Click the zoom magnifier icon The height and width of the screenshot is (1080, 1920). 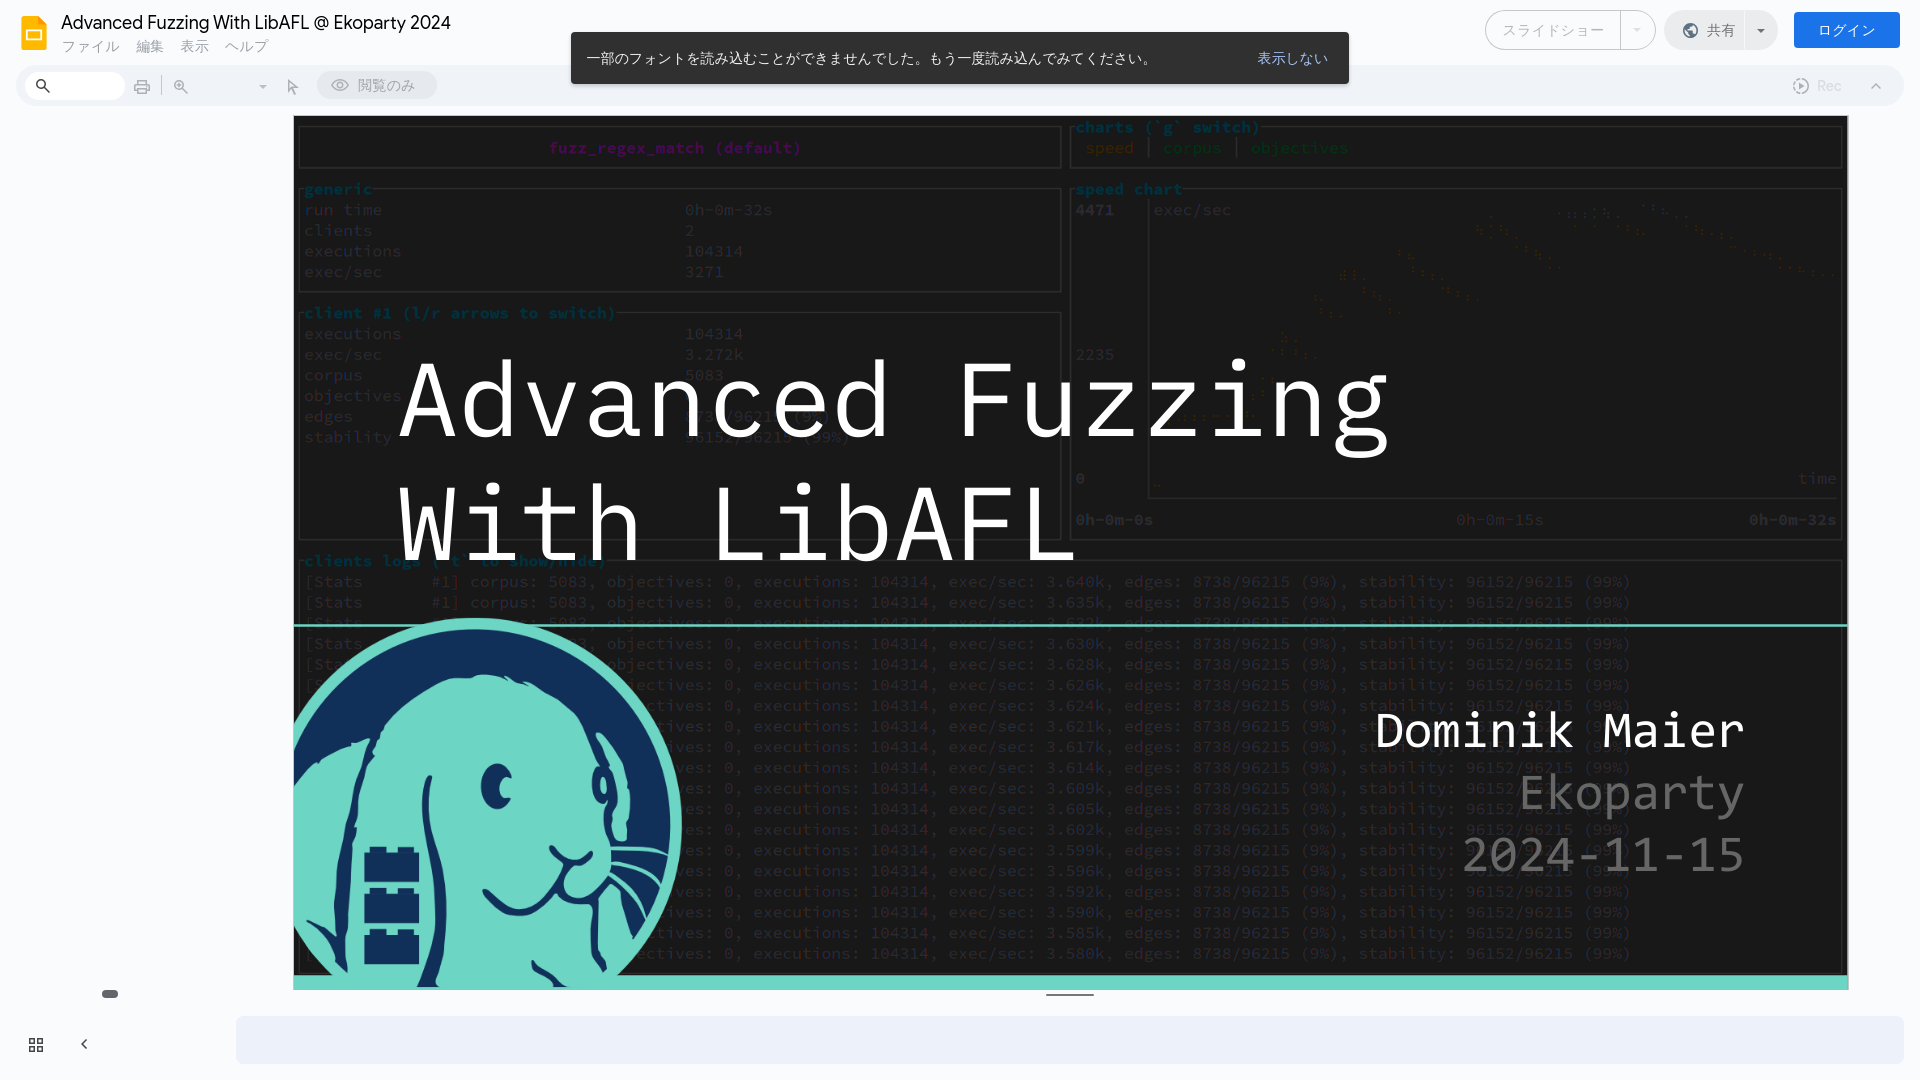pyautogui.click(x=181, y=87)
